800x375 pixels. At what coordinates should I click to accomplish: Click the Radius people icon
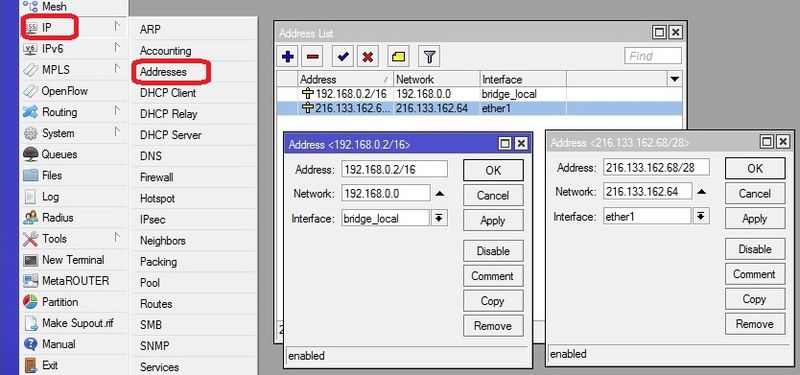31,217
